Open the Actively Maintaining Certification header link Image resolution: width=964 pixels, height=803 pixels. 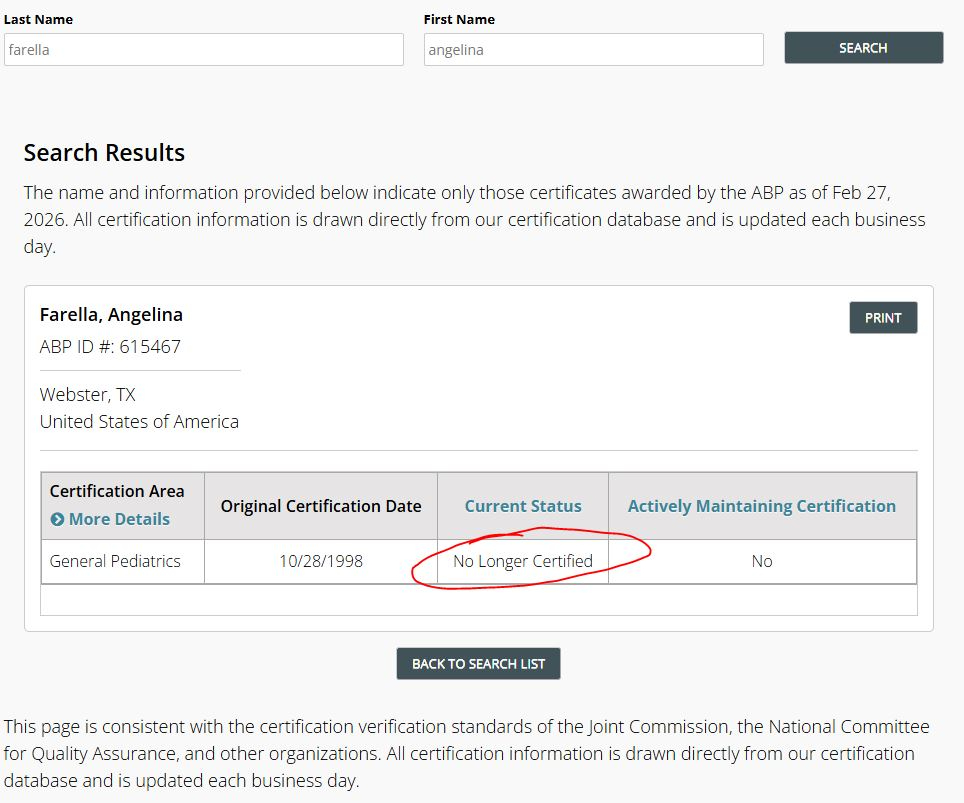coord(761,506)
